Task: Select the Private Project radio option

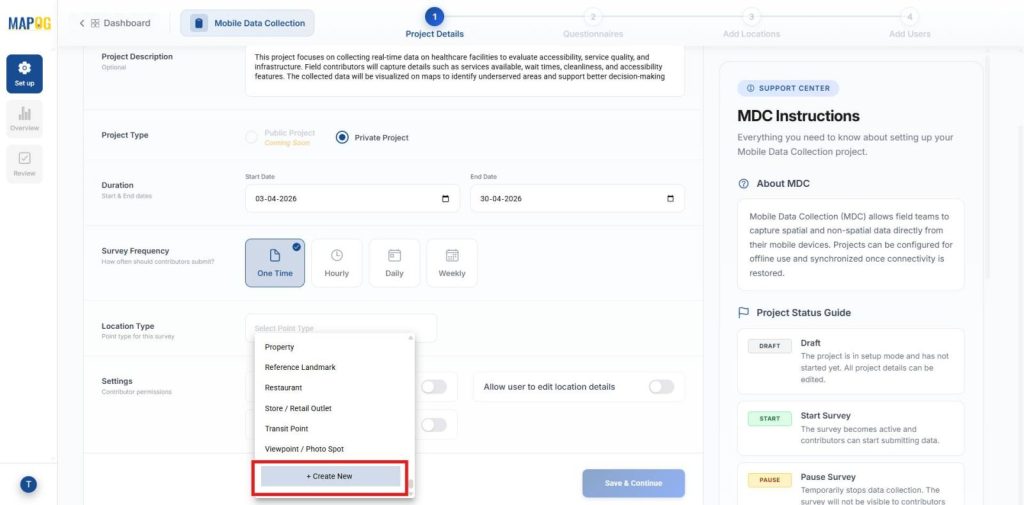Action: [342, 137]
